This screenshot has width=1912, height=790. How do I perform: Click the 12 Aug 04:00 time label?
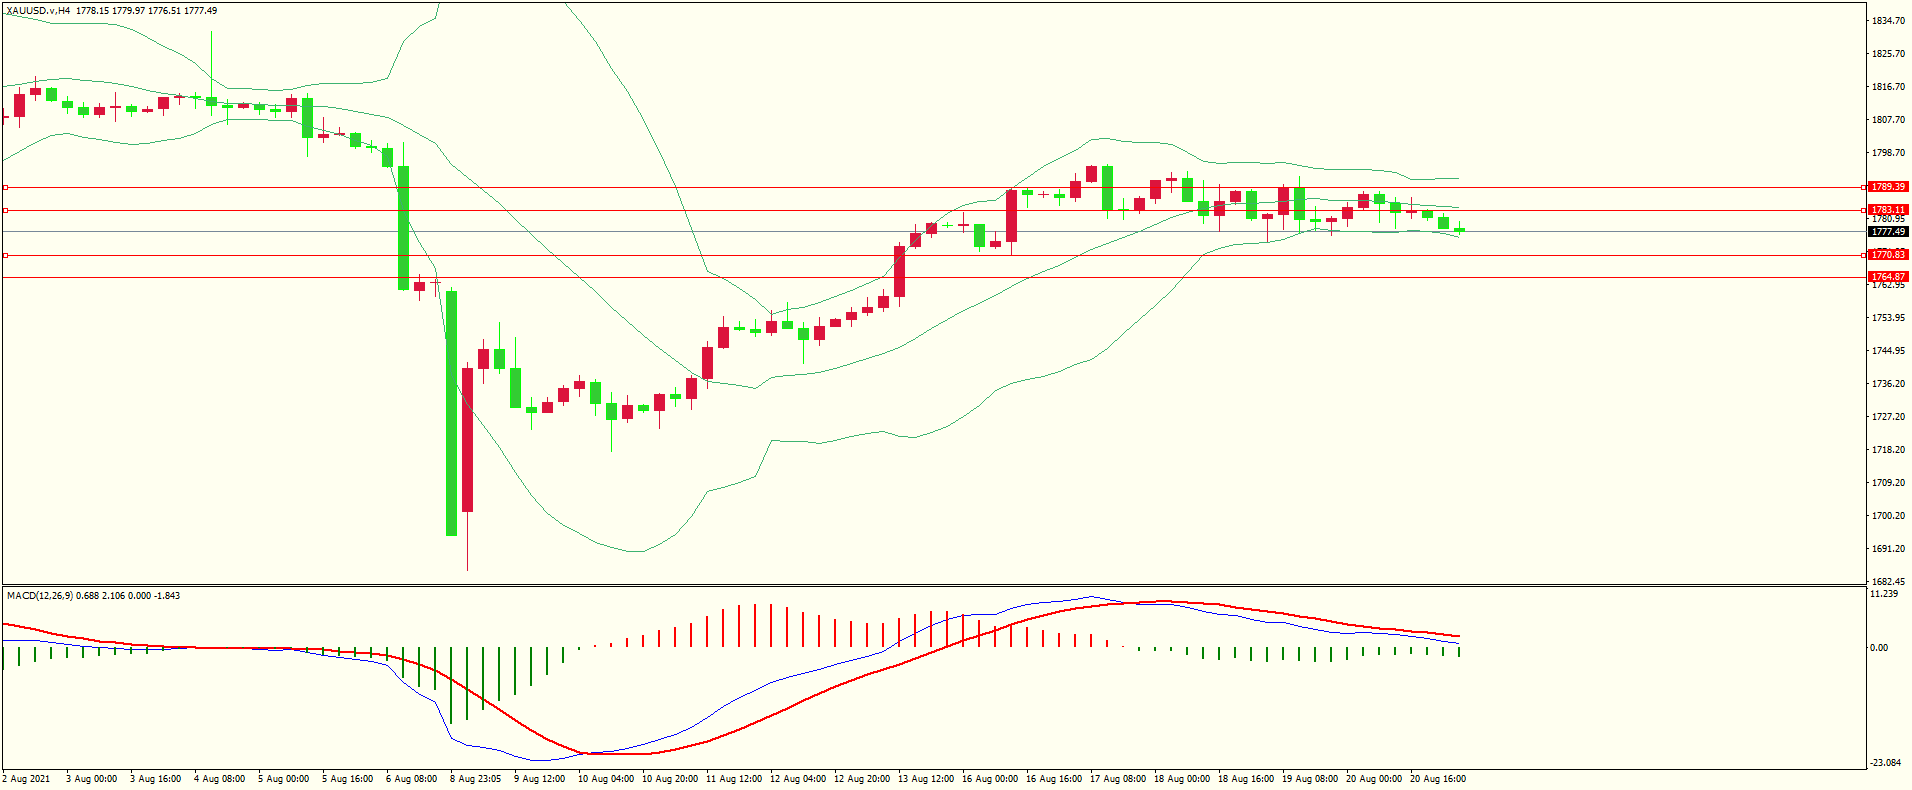point(798,779)
